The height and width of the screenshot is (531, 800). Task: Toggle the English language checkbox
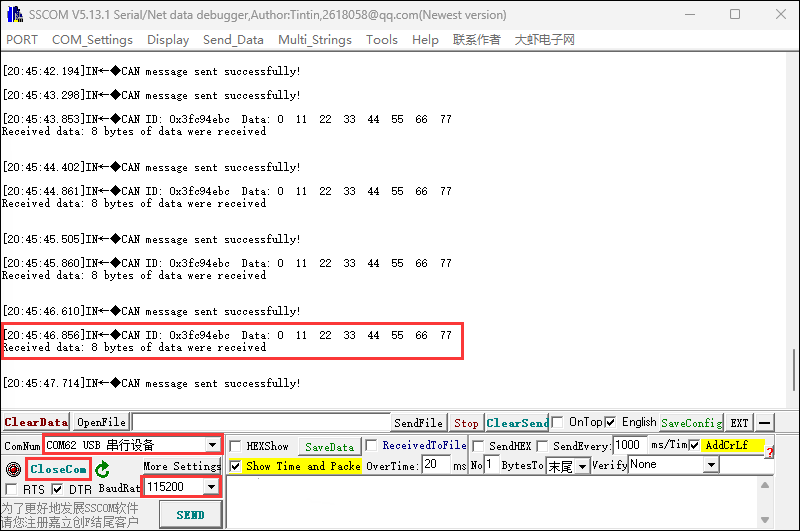coord(610,422)
